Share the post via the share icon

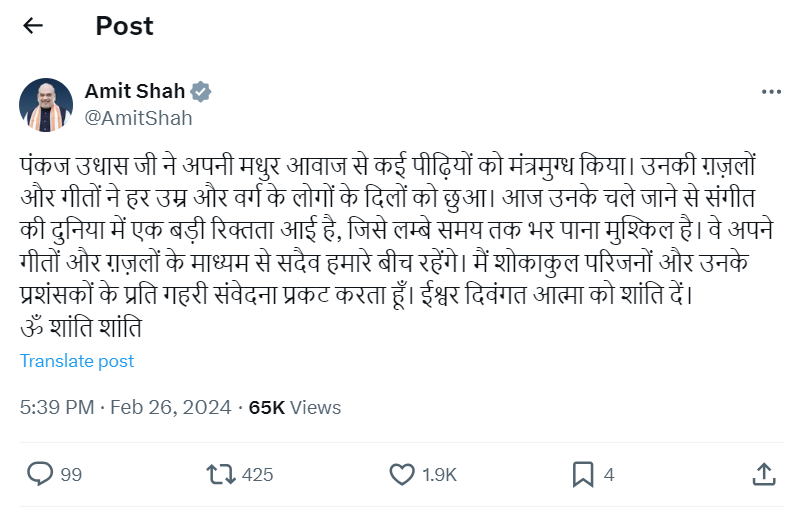tap(763, 474)
